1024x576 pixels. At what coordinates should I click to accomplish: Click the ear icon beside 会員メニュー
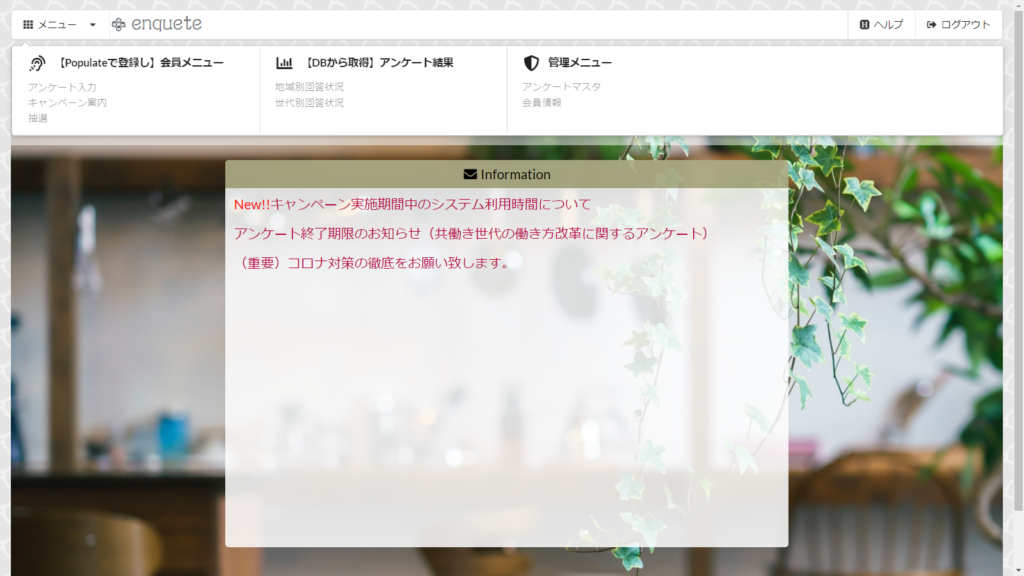pos(37,63)
